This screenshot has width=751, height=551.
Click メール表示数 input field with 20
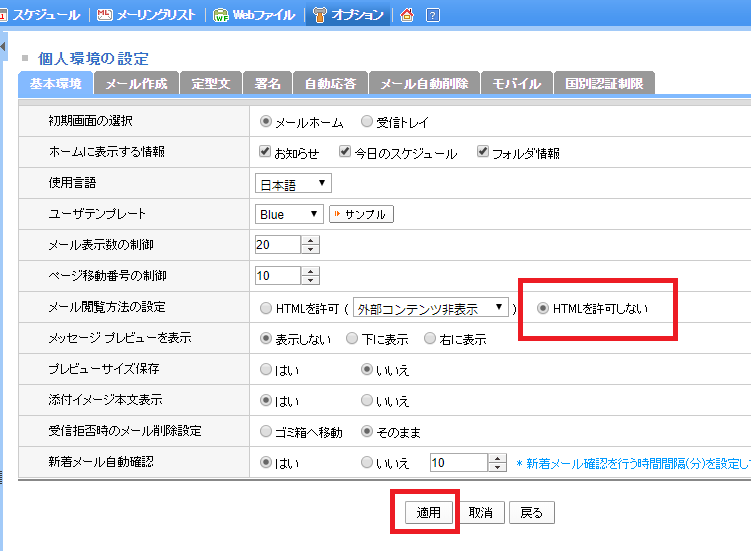point(278,245)
